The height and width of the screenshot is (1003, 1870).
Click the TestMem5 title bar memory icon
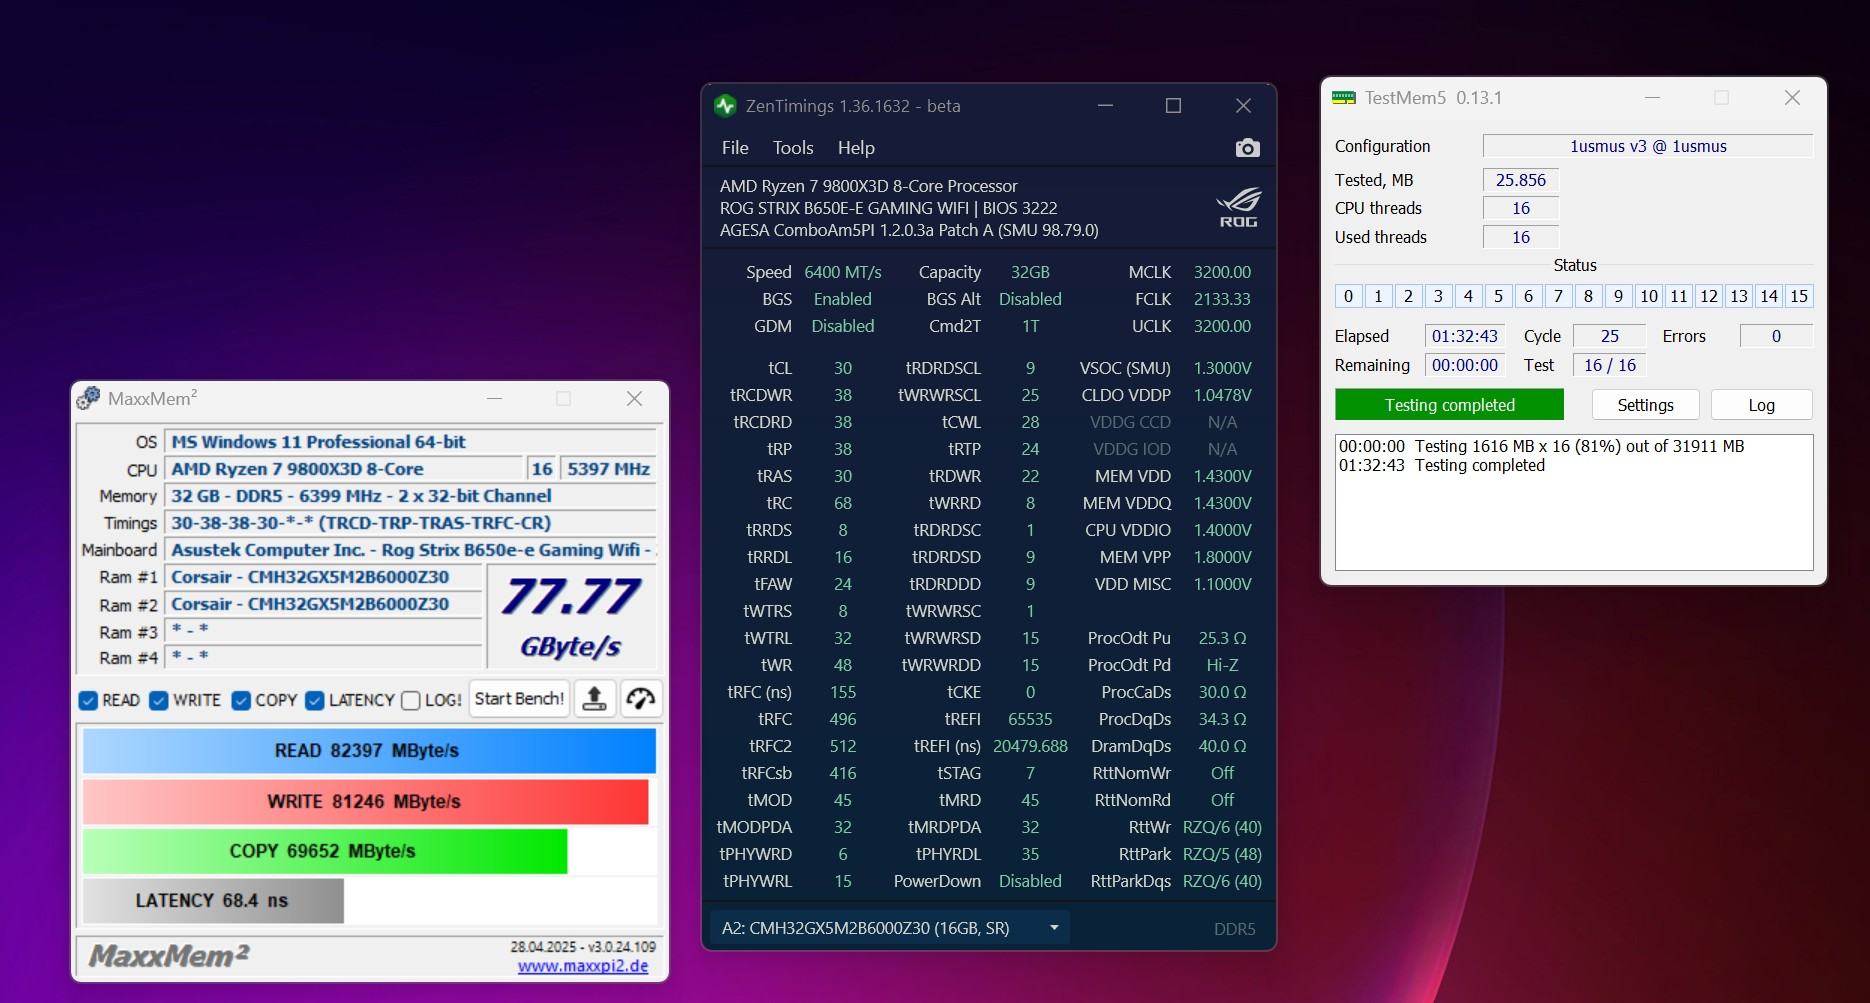pyautogui.click(x=1344, y=97)
